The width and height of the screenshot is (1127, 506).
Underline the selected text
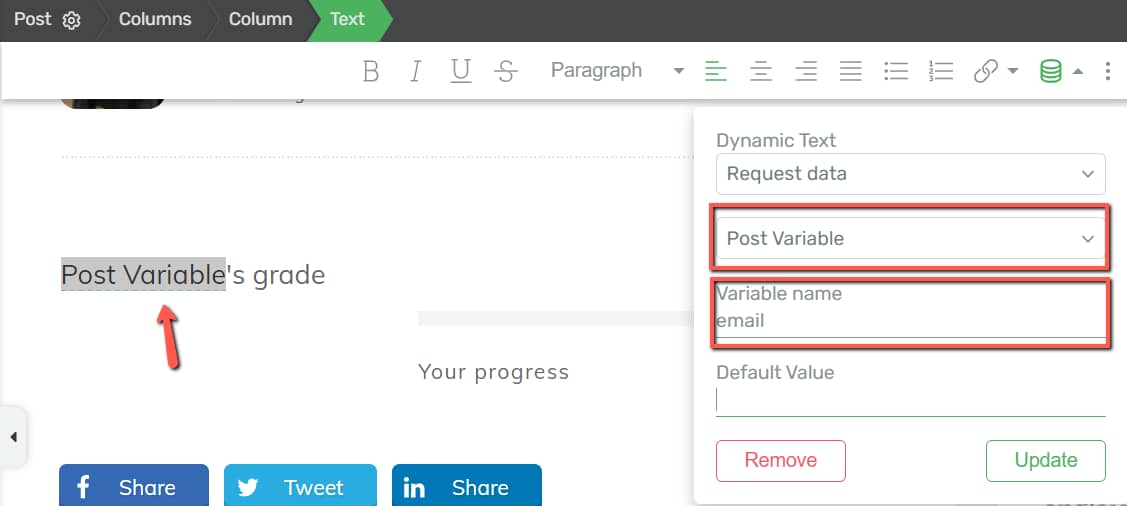[461, 71]
